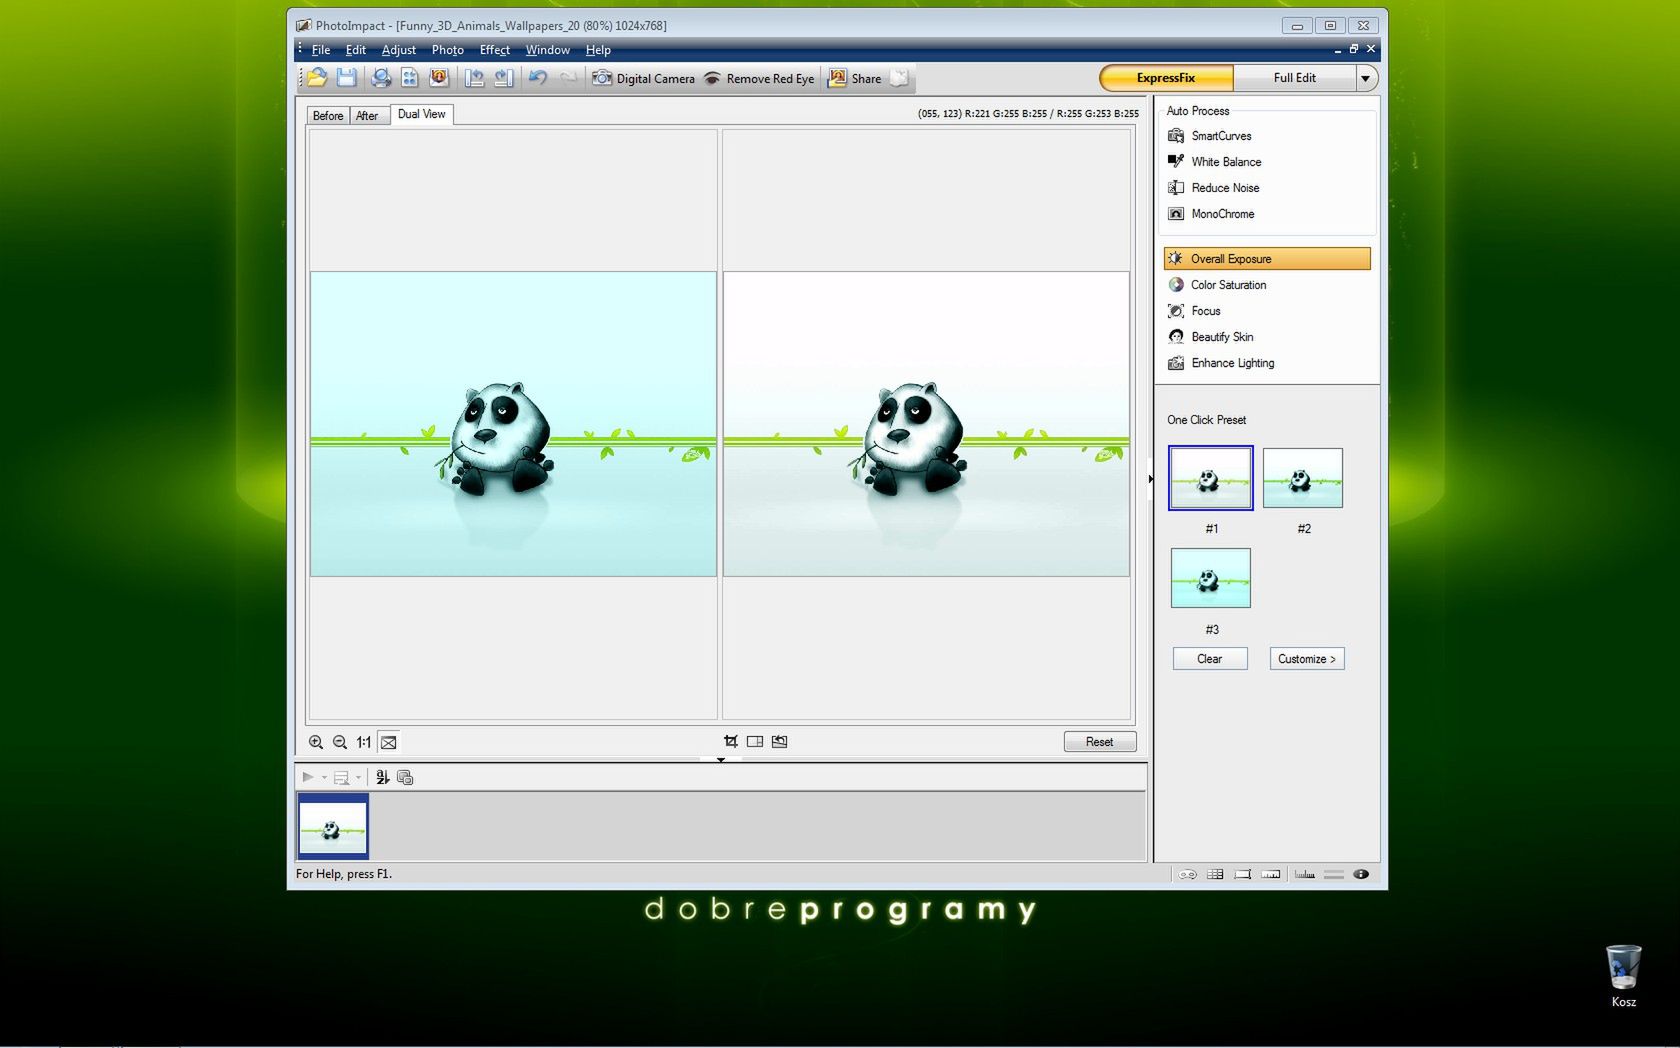Open the File menu

(321, 50)
